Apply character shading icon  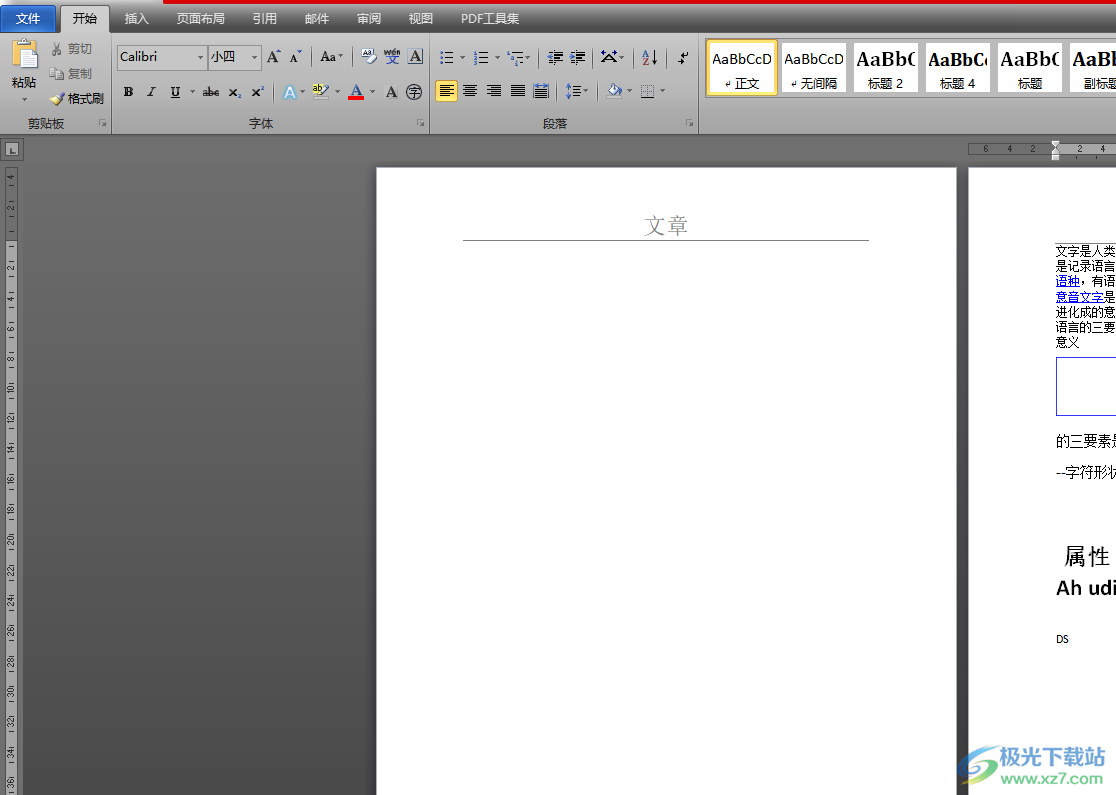391,92
